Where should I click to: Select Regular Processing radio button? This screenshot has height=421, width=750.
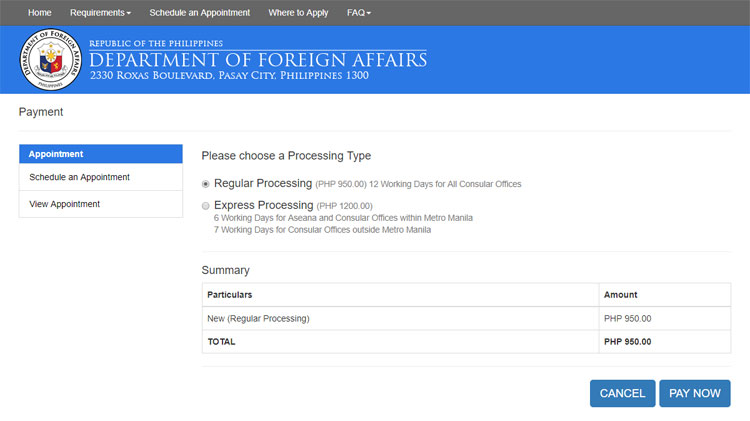pyautogui.click(x=206, y=184)
